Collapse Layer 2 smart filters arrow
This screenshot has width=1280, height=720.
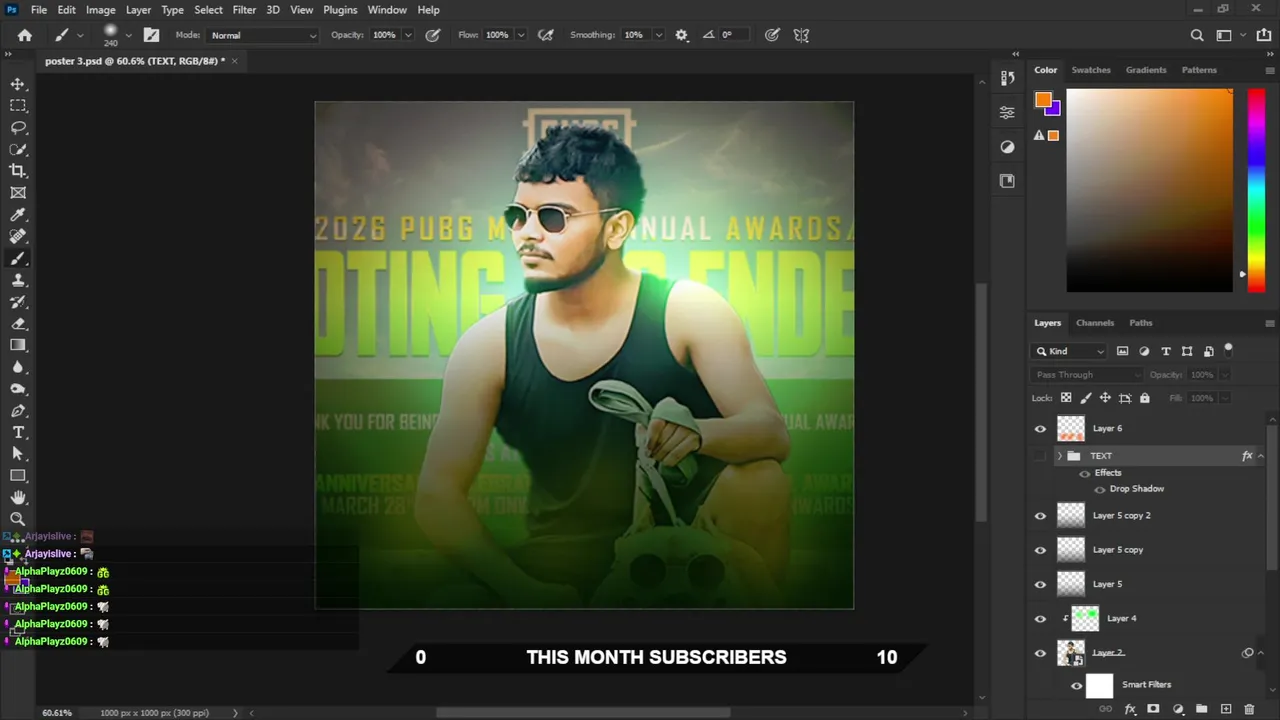1260,653
